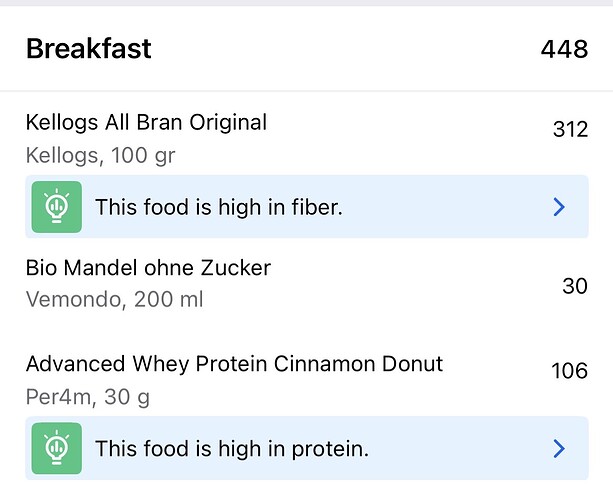Open the high in fiber tip chevron
The height and width of the screenshot is (500, 613).
559,207
